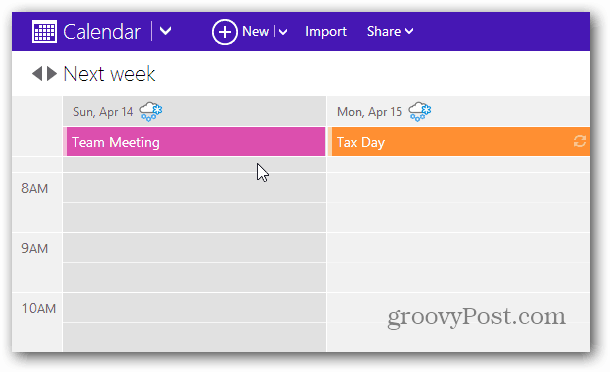This screenshot has height=372, width=610.
Task: Open the Import menu item
Action: coord(326,32)
